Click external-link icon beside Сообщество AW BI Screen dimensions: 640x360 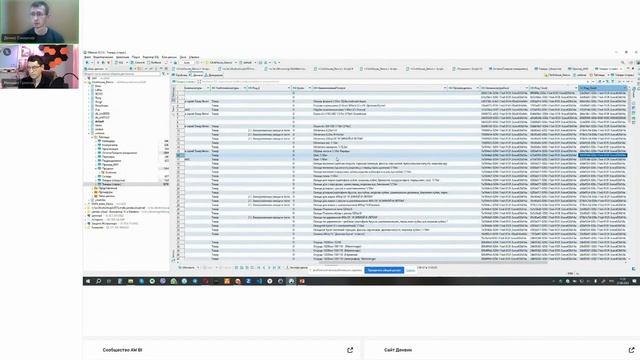pyautogui.click(x=350, y=350)
